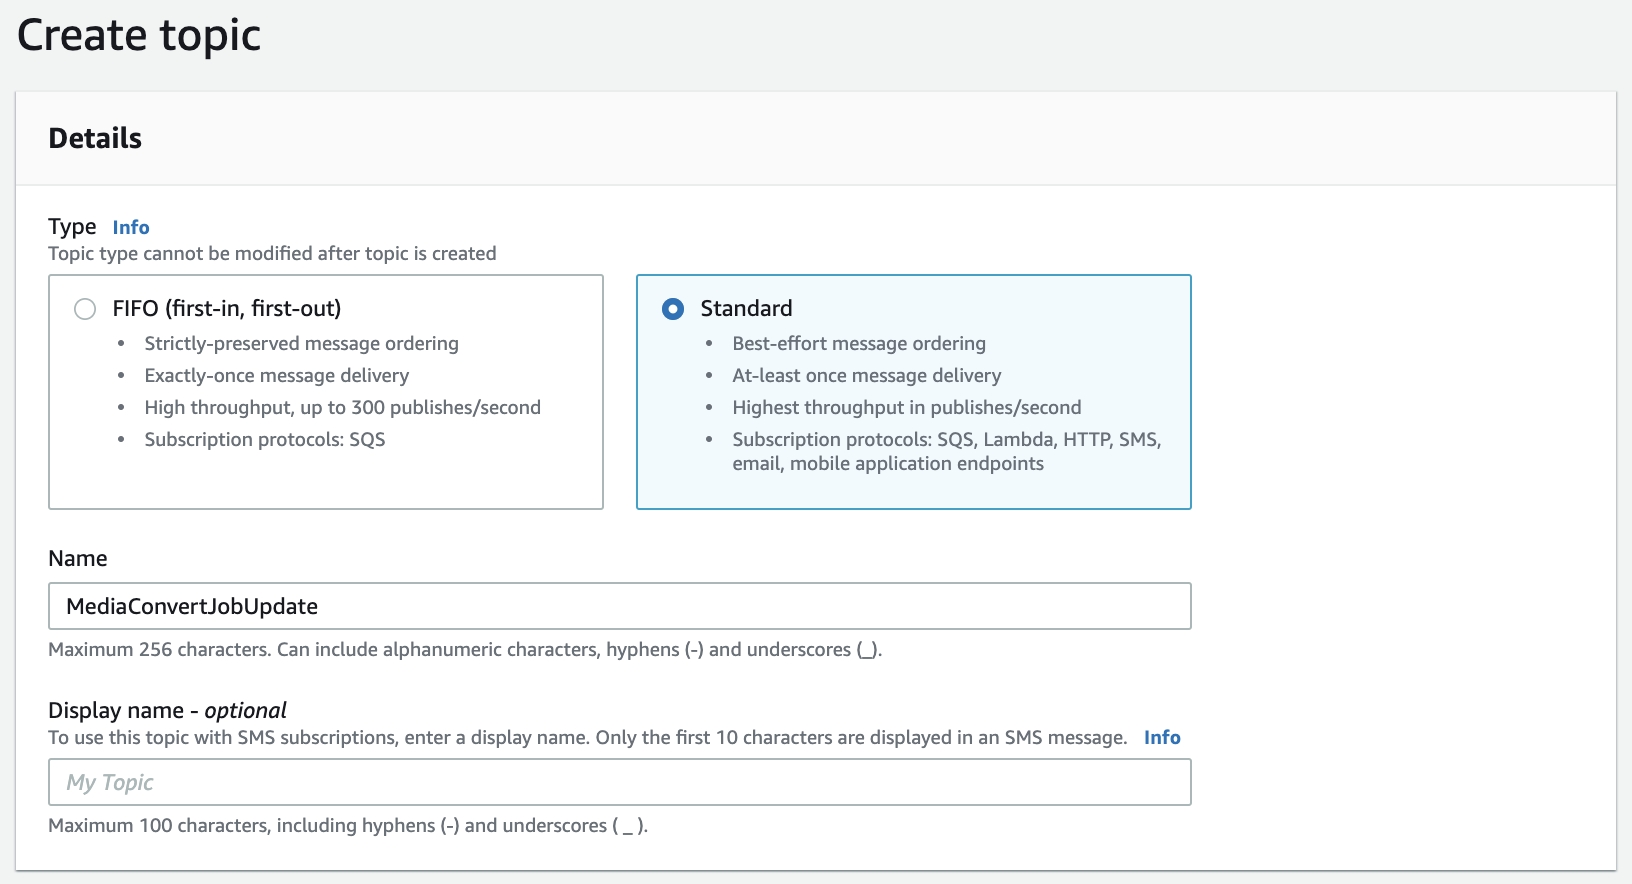This screenshot has height=884, width=1632.
Task: Click the "Display name - optional" label
Action: pyautogui.click(x=167, y=711)
